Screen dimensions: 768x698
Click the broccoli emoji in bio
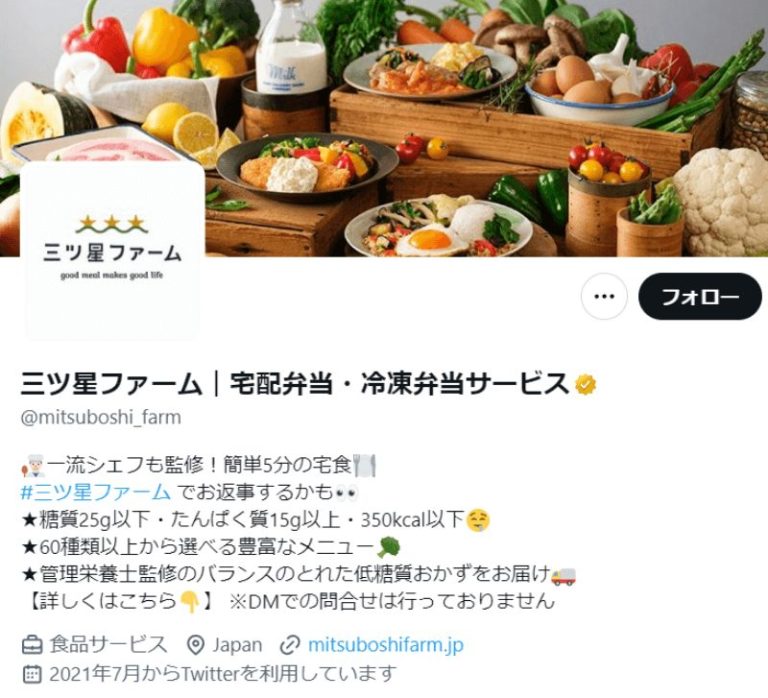389,547
